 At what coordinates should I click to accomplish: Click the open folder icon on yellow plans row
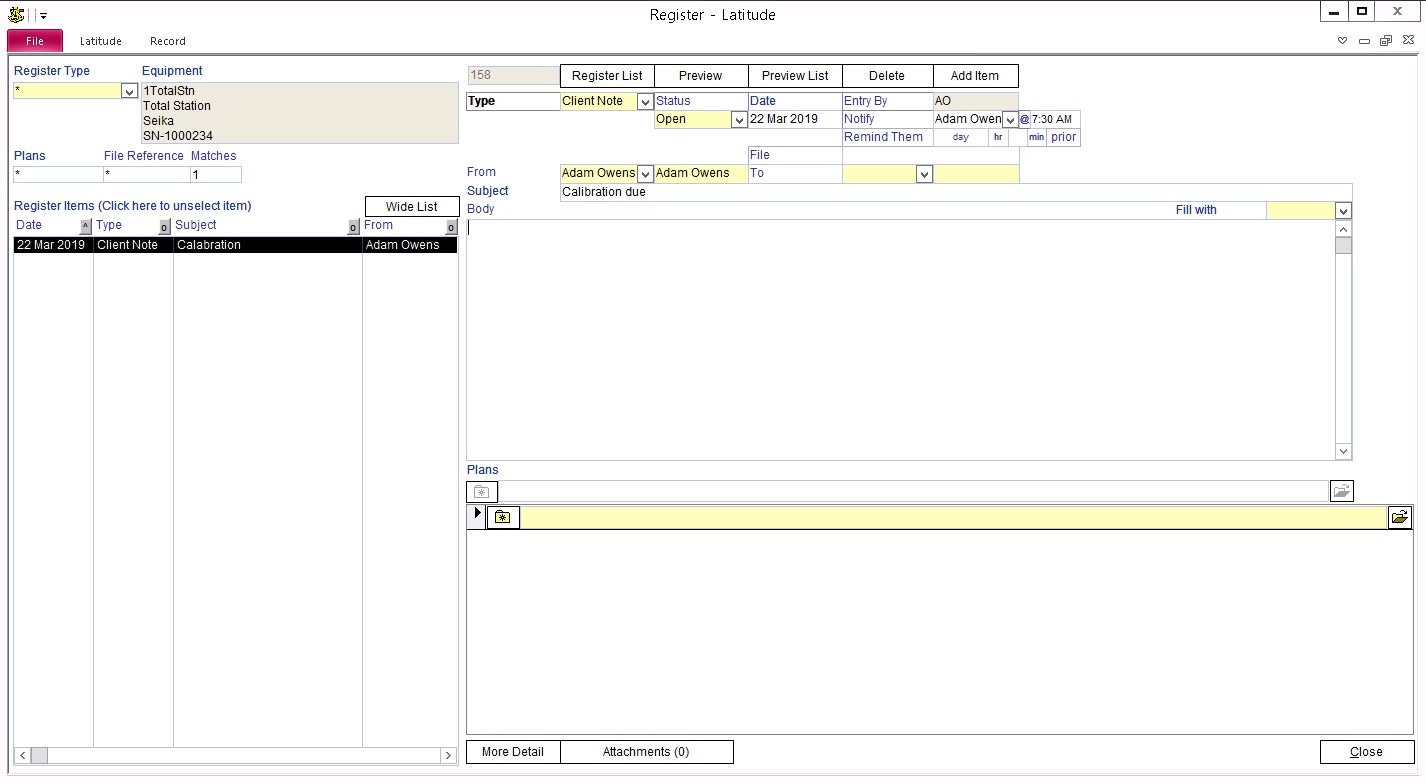(x=1399, y=517)
